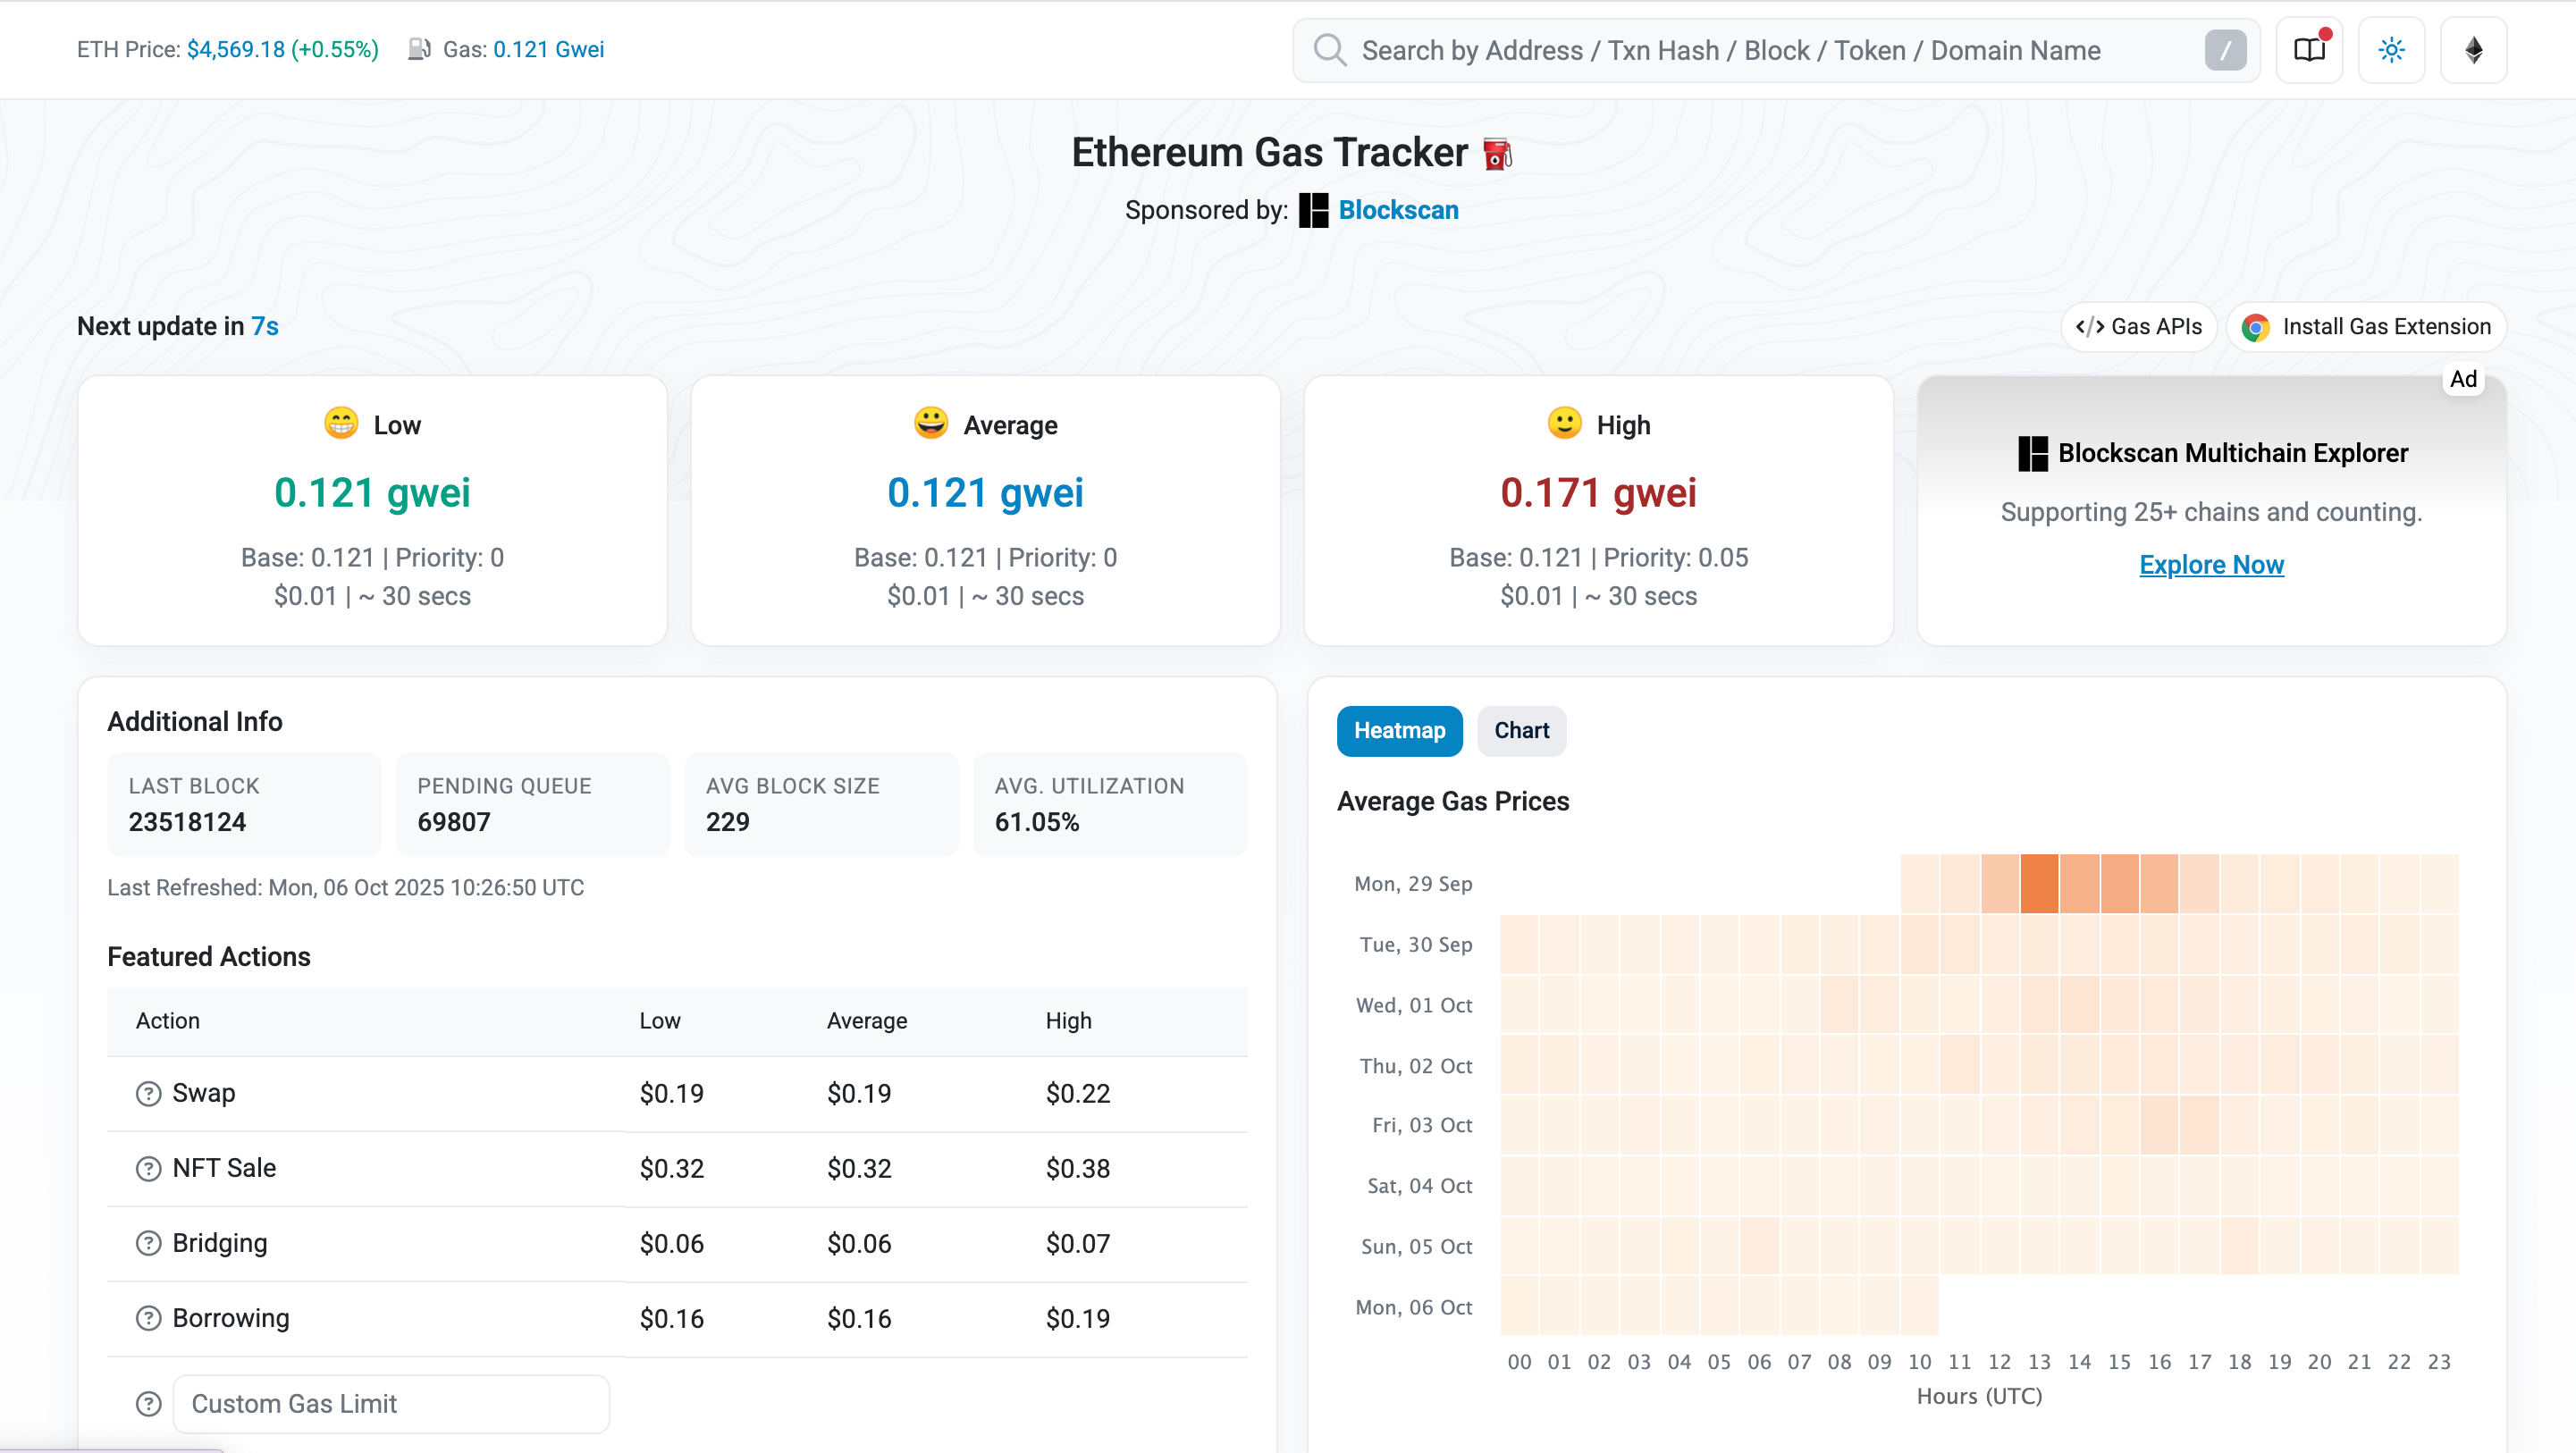Viewport: 2576px width, 1453px height.
Task: Click Install Gas Extension button
Action: [2366, 327]
